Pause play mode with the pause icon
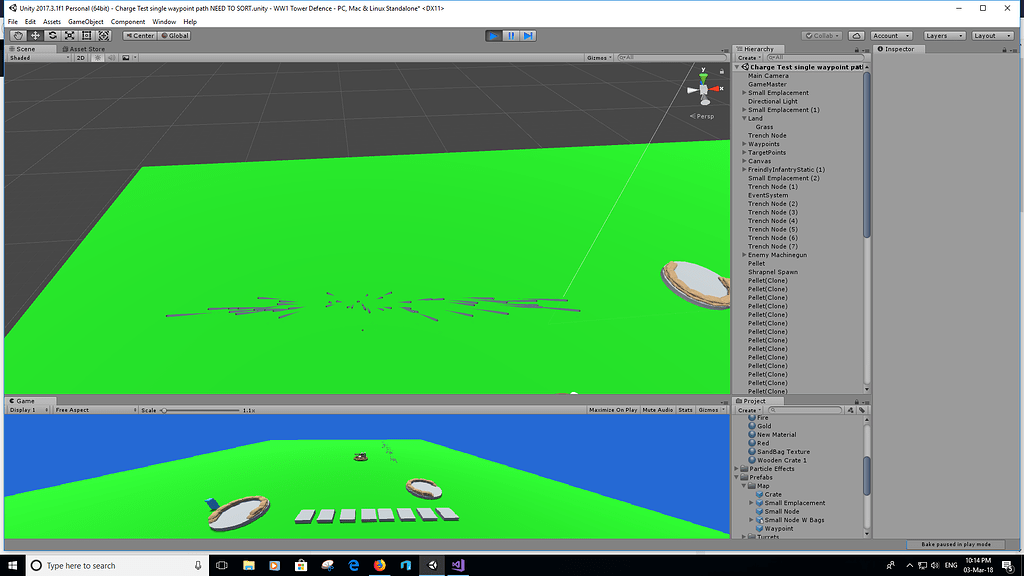The width and height of the screenshot is (1024, 576). click(x=511, y=35)
